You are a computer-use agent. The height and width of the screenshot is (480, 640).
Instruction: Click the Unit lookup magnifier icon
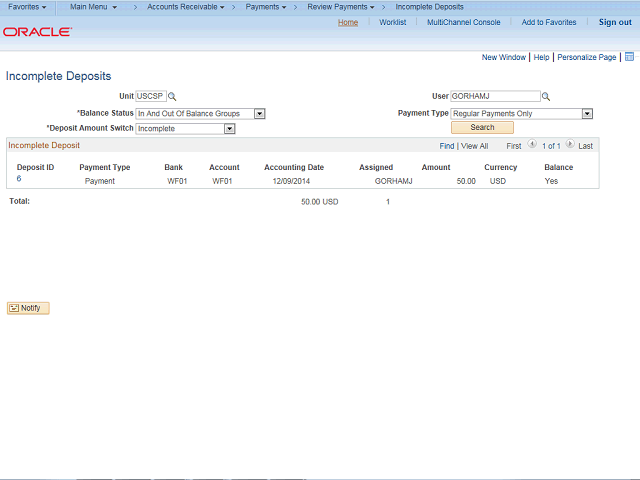172,97
